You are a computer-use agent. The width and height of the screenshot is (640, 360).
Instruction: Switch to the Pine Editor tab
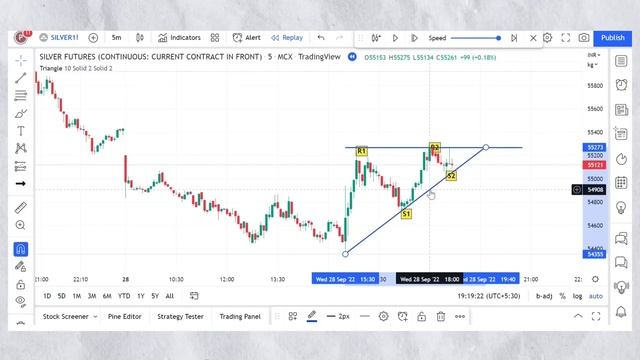[x=124, y=316]
